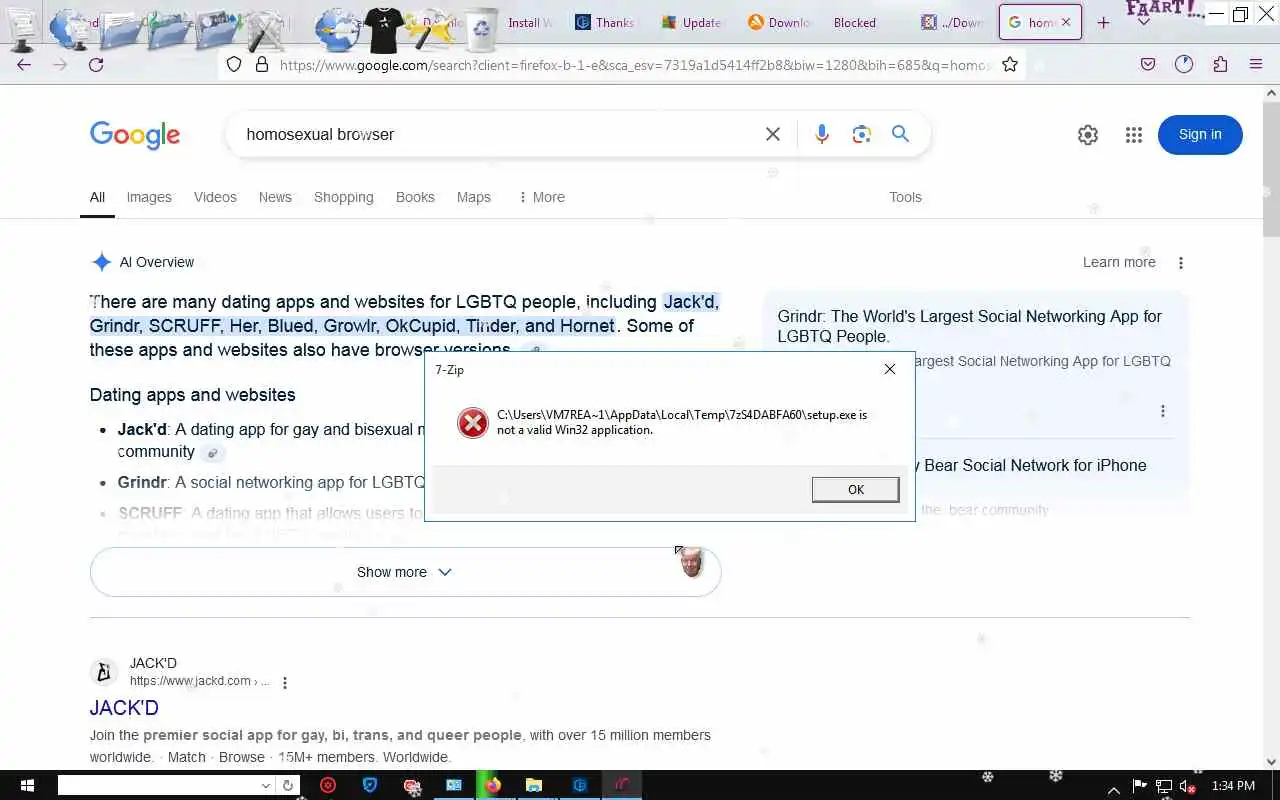Open site security lock info
The height and width of the screenshot is (800, 1280).
click(x=262, y=64)
